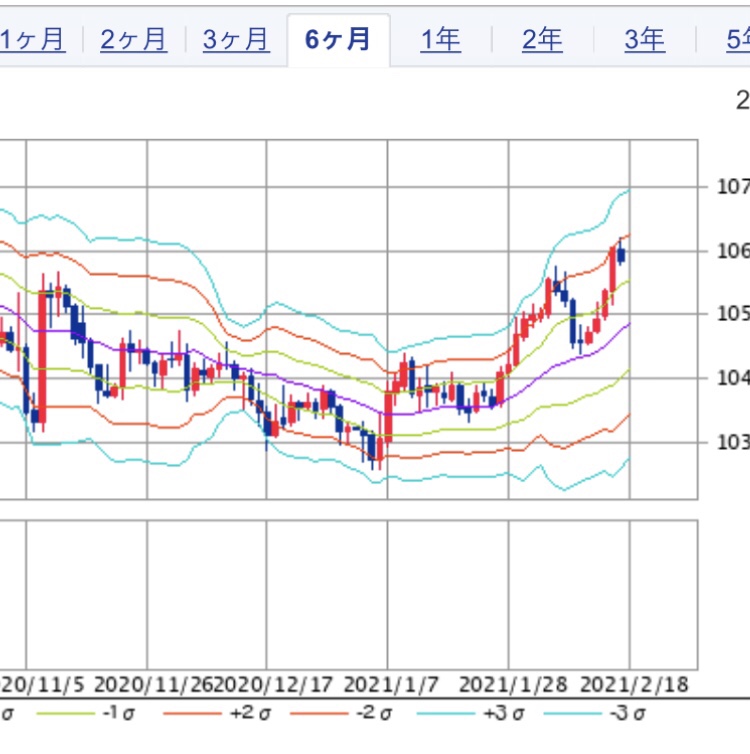
Task: Select the 2ヶ月 period tab
Action: pyautogui.click(x=134, y=40)
